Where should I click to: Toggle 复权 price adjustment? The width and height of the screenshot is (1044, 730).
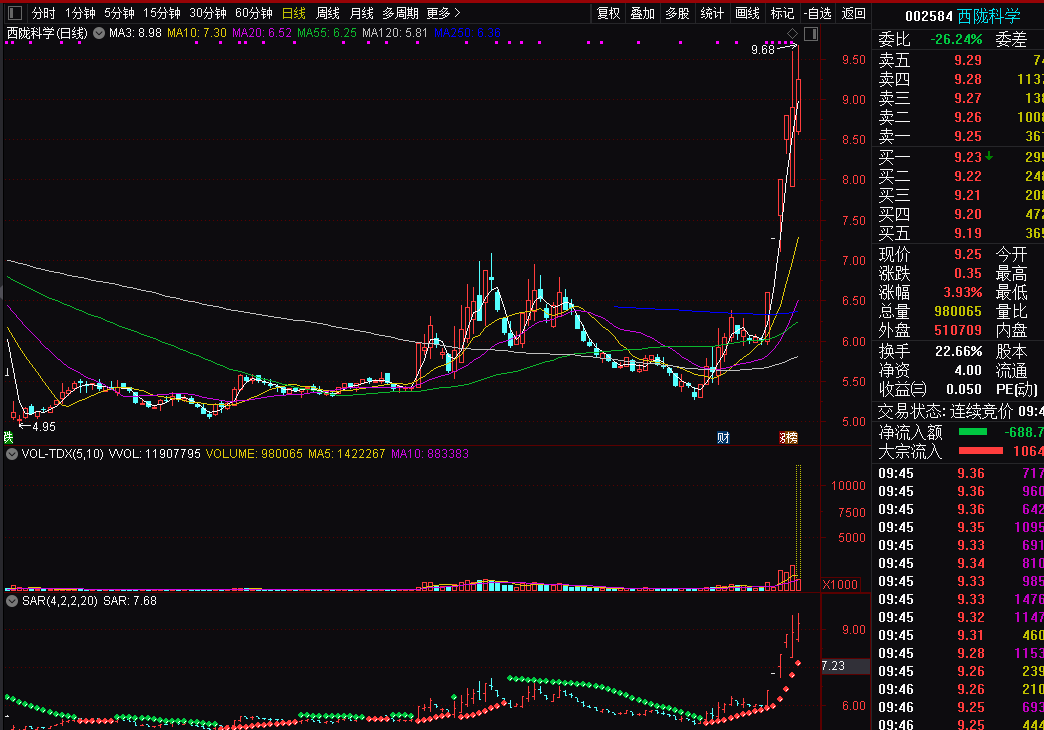pyautogui.click(x=608, y=13)
